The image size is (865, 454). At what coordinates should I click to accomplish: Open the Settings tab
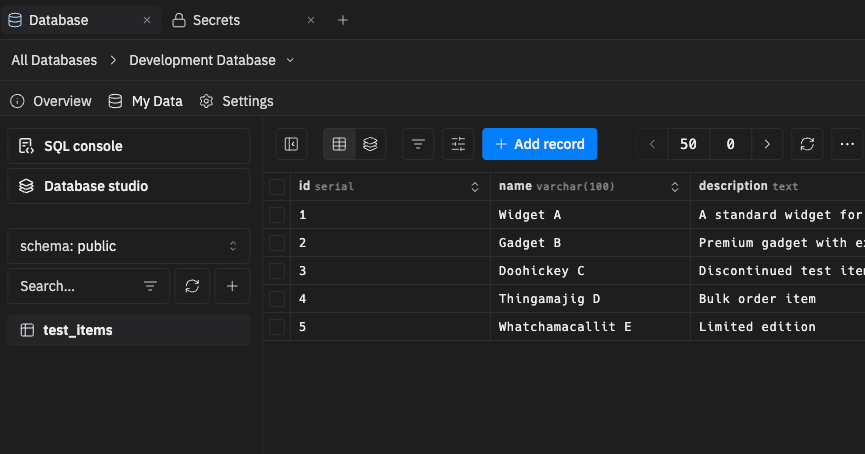pyautogui.click(x=236, y=101)
